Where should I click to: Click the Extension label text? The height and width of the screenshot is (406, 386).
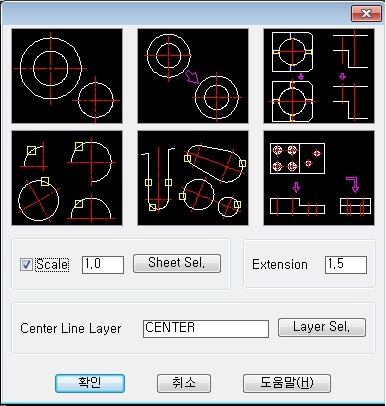[280, 265]
